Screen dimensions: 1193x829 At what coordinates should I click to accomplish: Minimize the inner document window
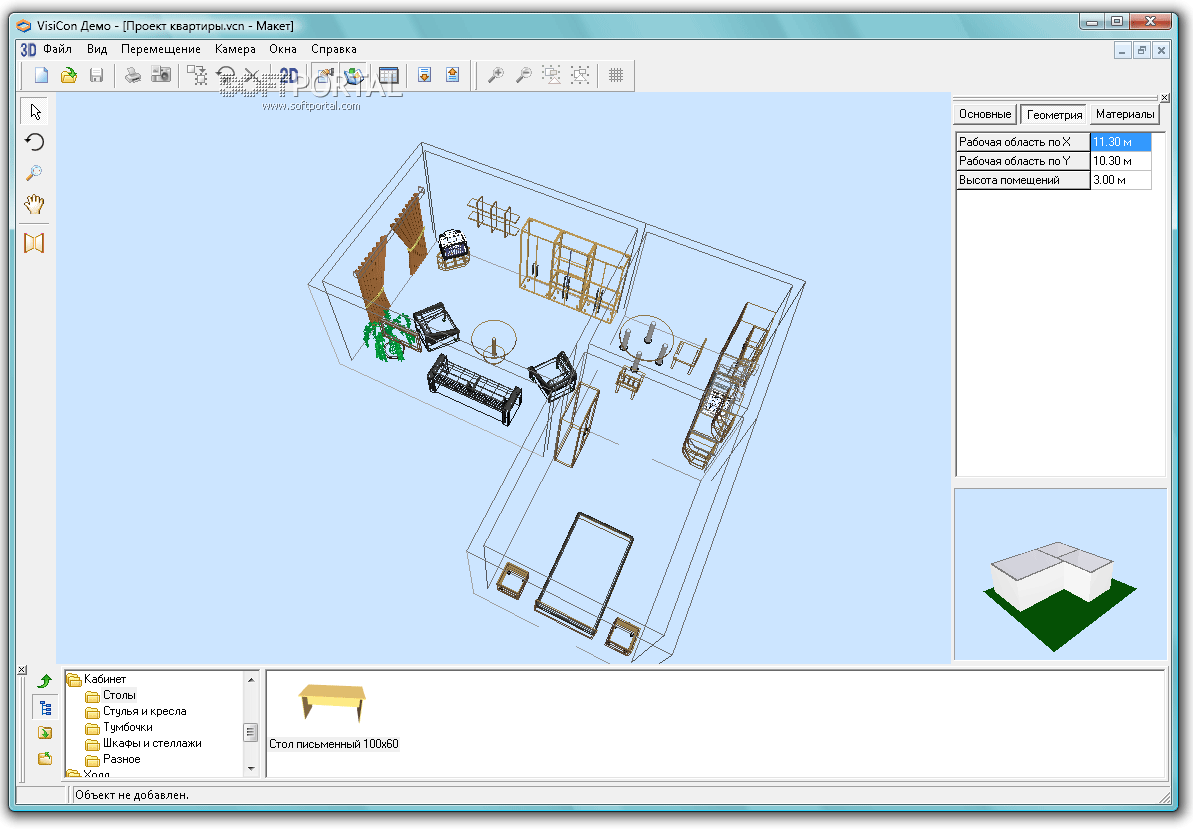1122,50
